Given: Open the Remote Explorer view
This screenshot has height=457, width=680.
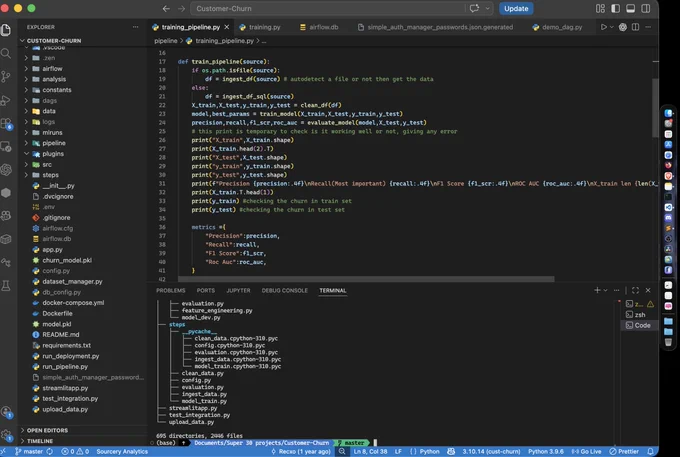Looking at the screenshot, I should click(6, 147).
